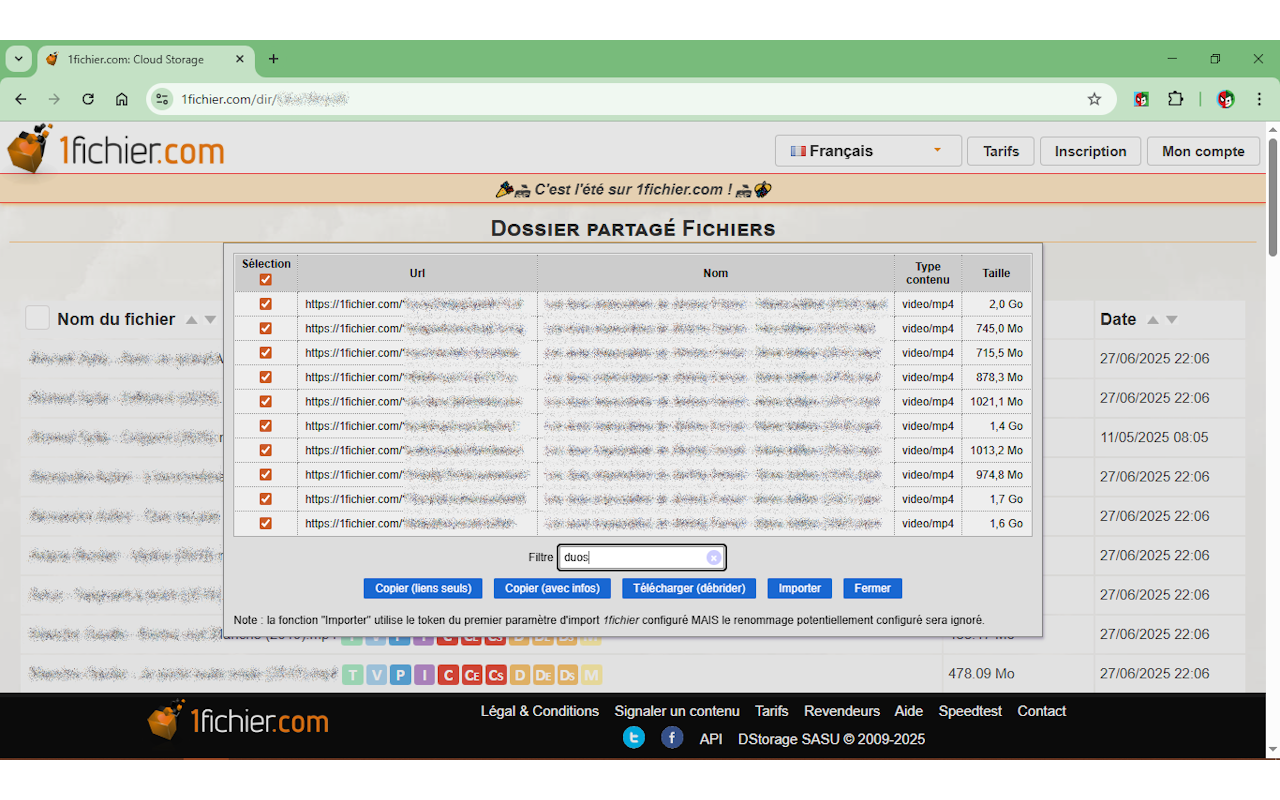
Task: Click the blue V icon in 478.09 Mo row
Action: pos(376,675)
